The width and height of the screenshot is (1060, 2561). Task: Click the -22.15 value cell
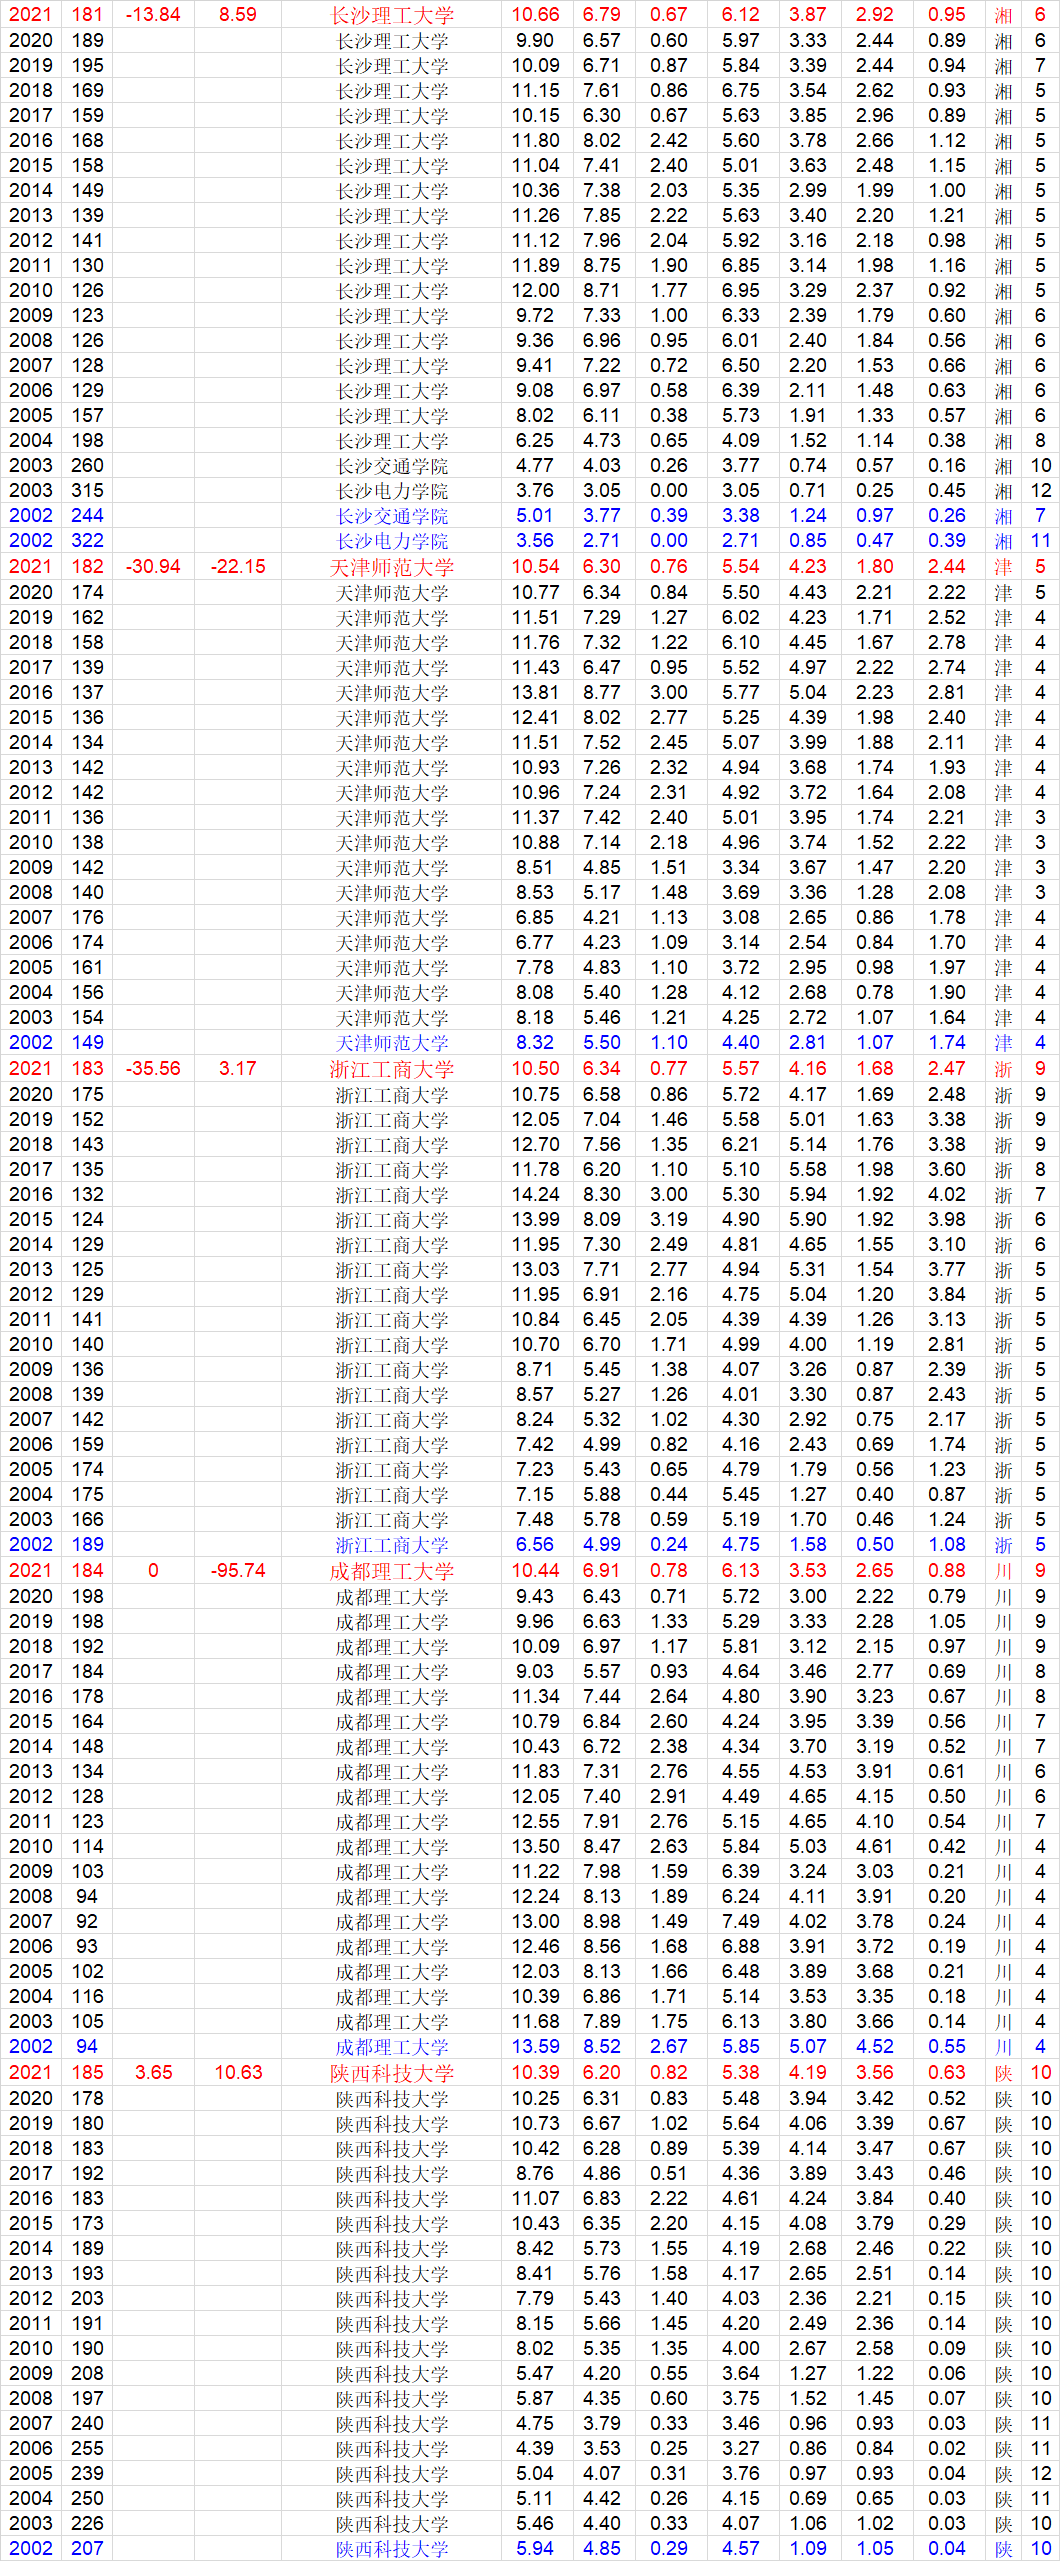tap(238, 567)
